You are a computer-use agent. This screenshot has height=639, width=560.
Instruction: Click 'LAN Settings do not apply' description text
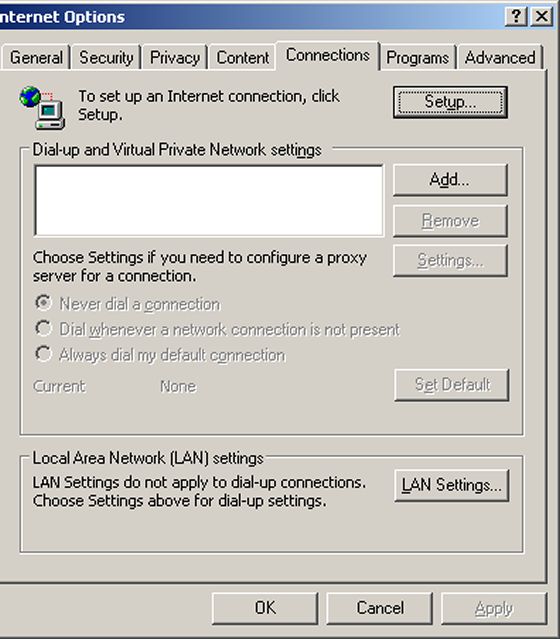pyautogui.click(x=199, y=491)
